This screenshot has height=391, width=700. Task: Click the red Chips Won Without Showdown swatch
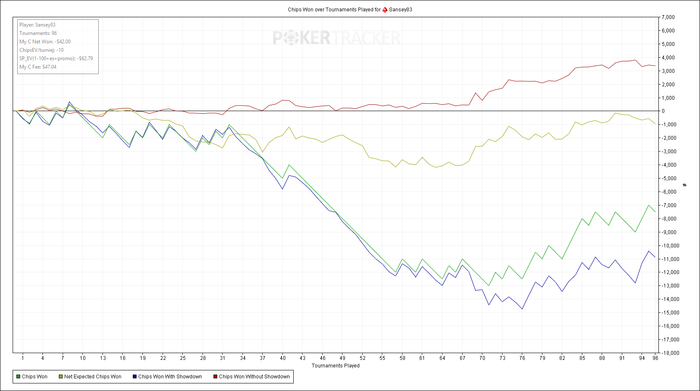coord(215,377)
